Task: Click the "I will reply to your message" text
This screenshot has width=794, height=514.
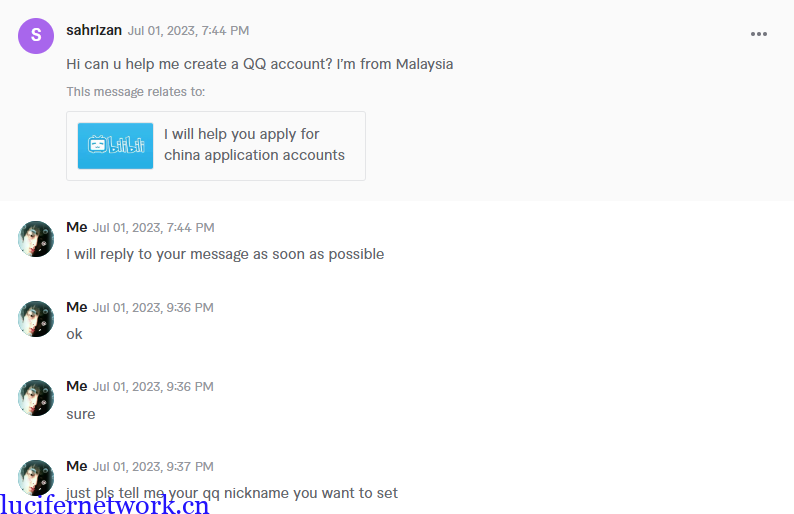Action: 225,254
